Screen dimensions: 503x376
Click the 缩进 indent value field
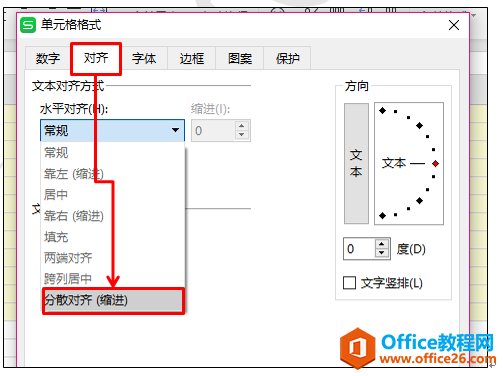pyautogui.click(x=213, y=130)
